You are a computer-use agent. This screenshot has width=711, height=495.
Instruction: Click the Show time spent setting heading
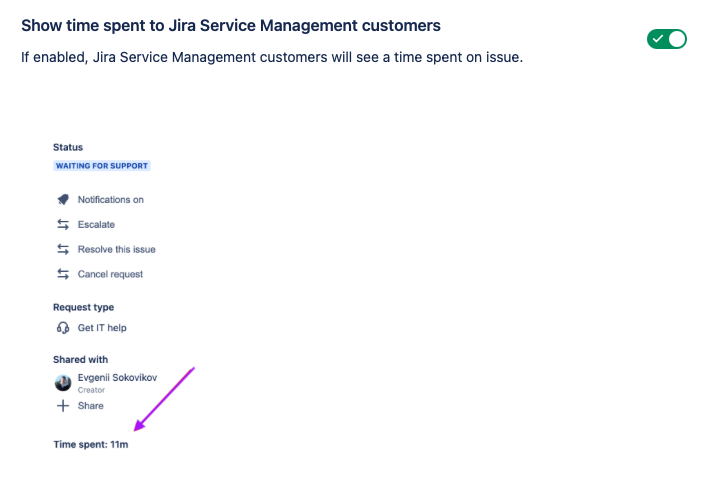pos(231,25)
